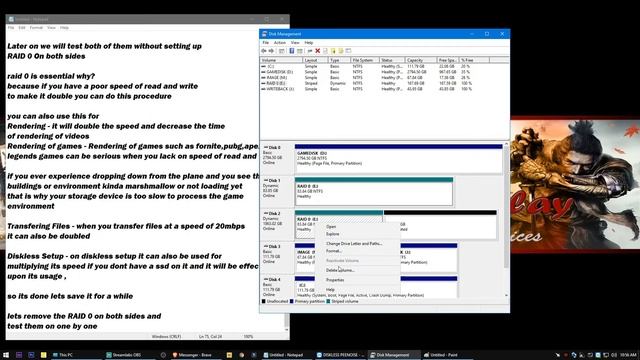Sort by the File System column header
The image size is (640, 360).
[365, 60]
